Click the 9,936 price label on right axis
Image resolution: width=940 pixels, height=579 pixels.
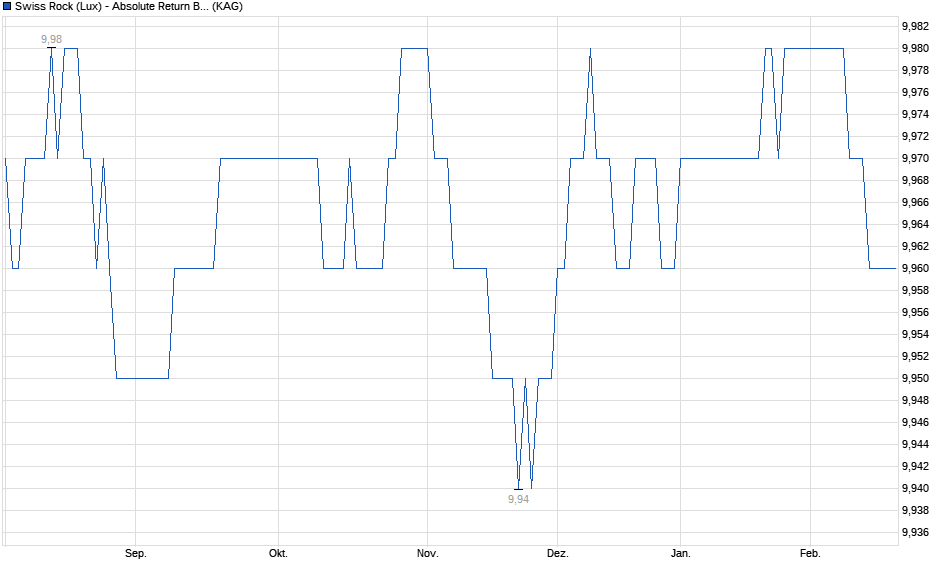913,531
